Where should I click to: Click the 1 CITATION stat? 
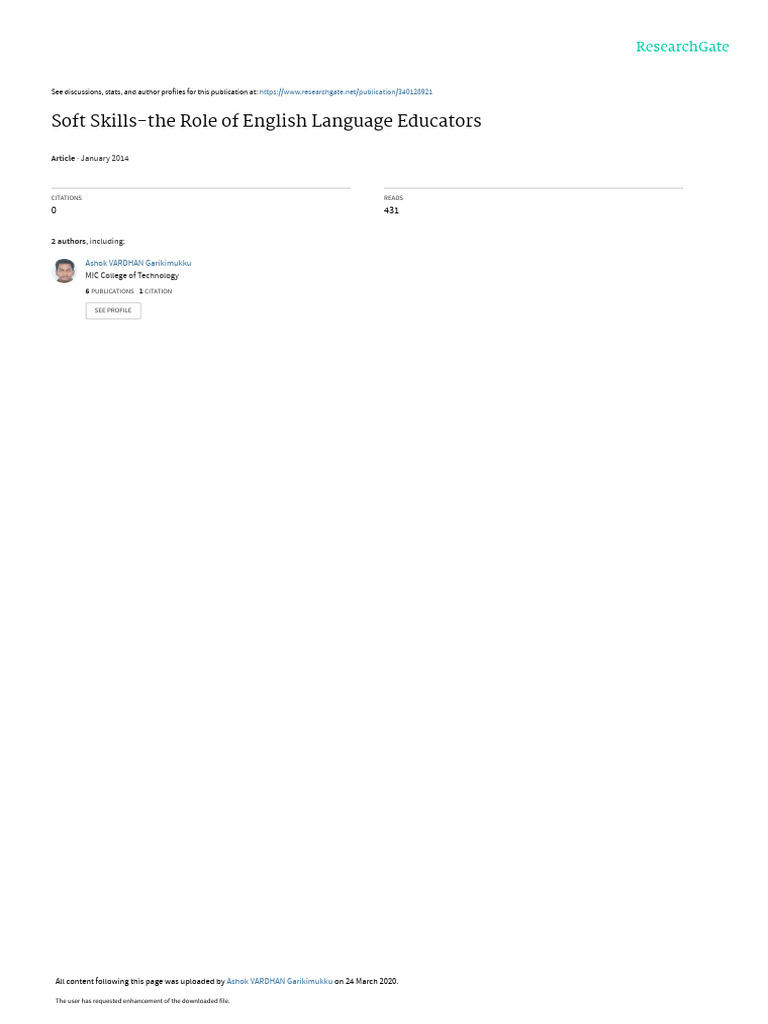point(155,291)
